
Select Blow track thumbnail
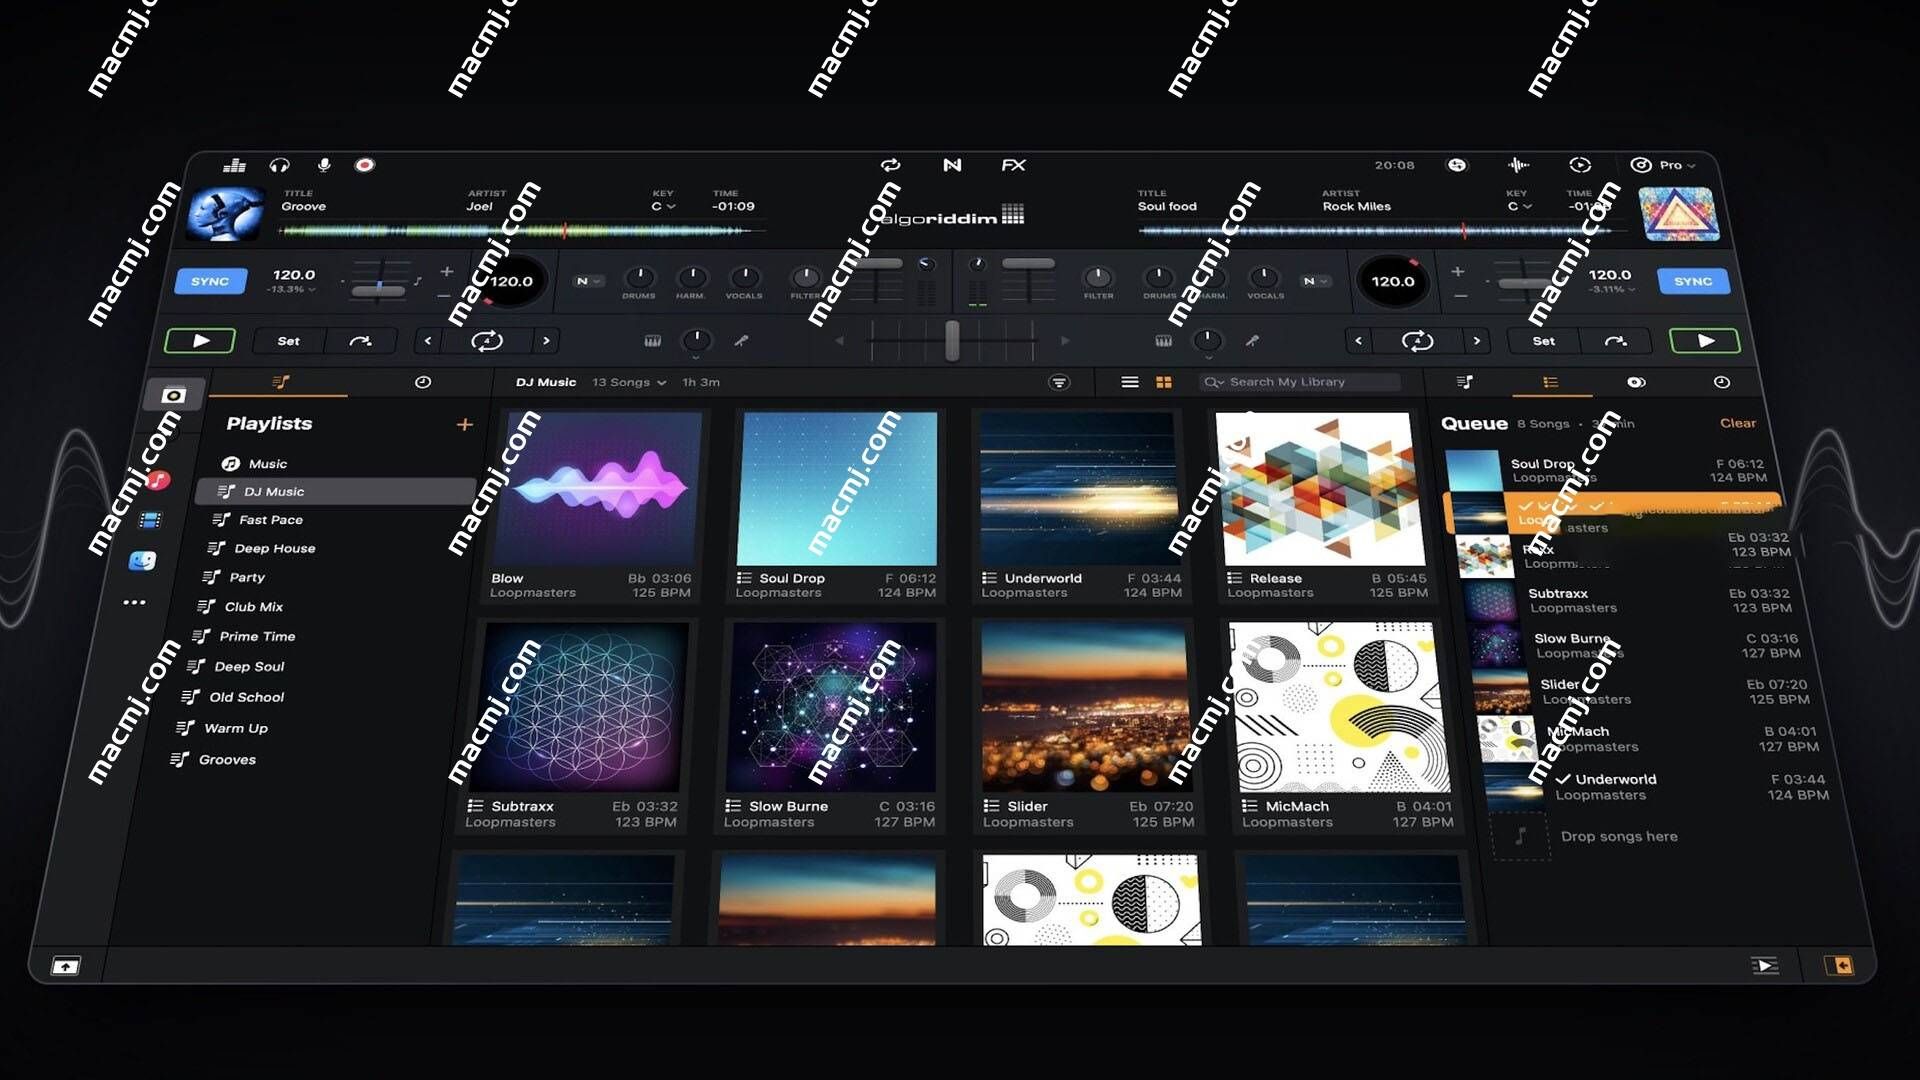pos(600,489)
